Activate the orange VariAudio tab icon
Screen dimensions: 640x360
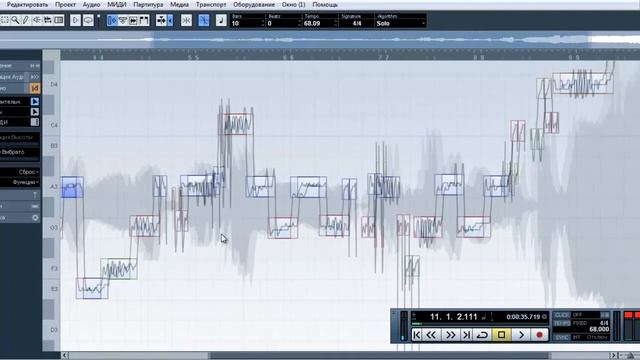coord(35,88)
